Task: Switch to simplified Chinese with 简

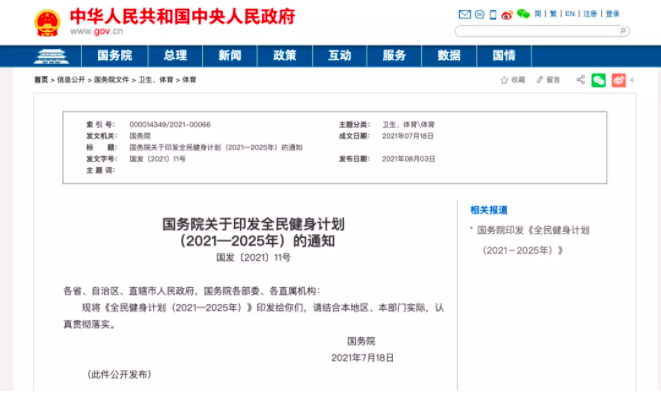Action: click(538, 14)
